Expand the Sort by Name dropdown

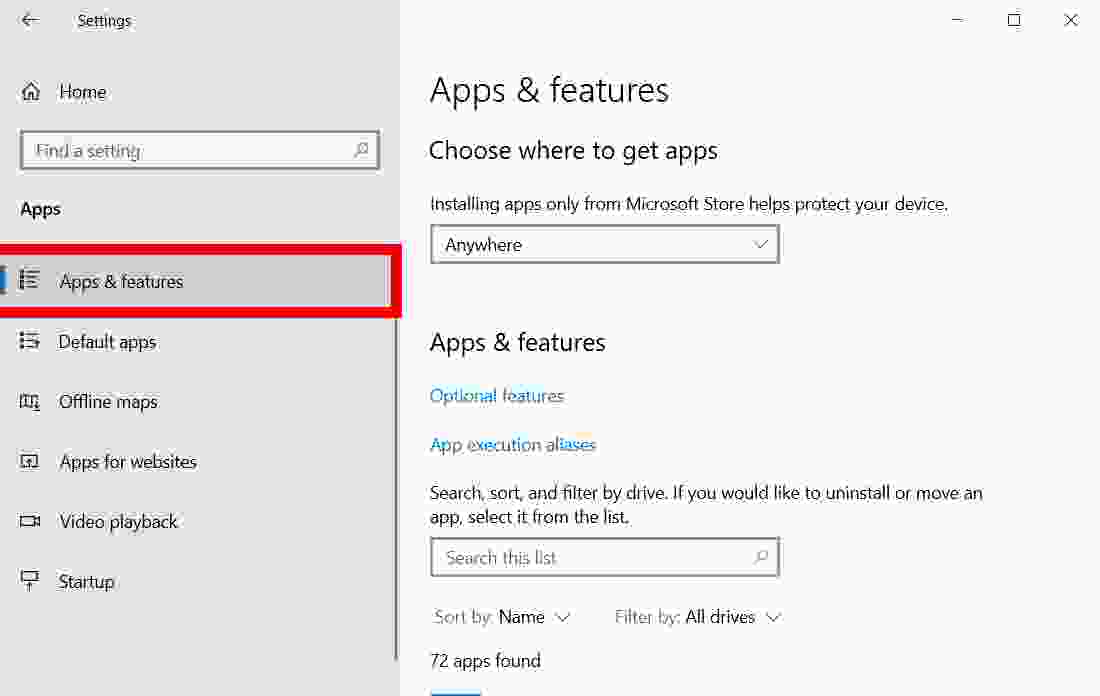pyautogui.click(x=502, y=617)
